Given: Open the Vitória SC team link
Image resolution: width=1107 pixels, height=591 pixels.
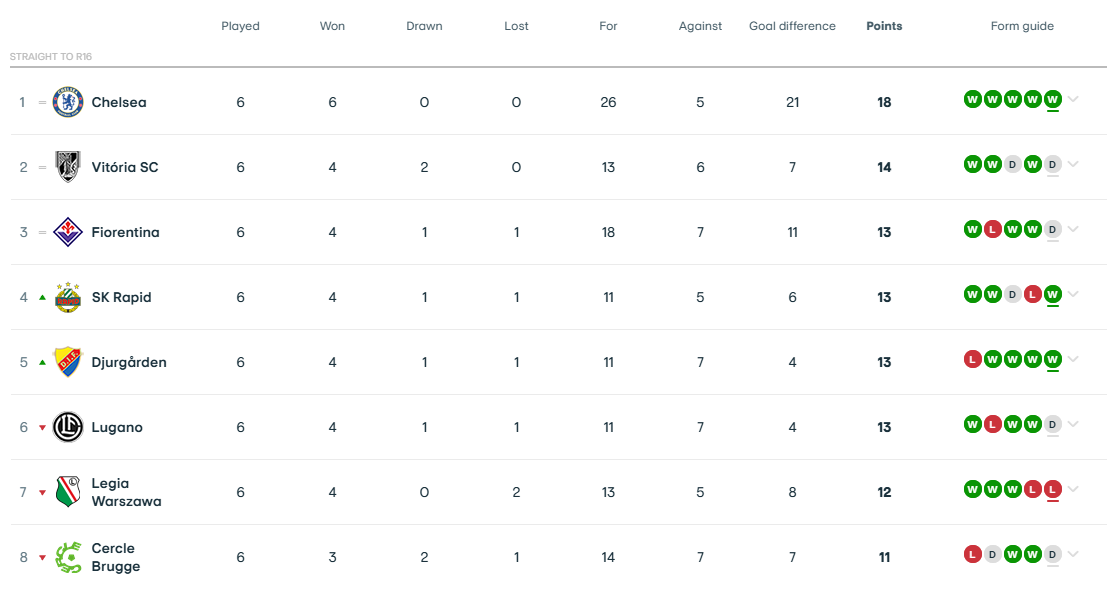Looking at the screenshot, I should click(125, 167).
